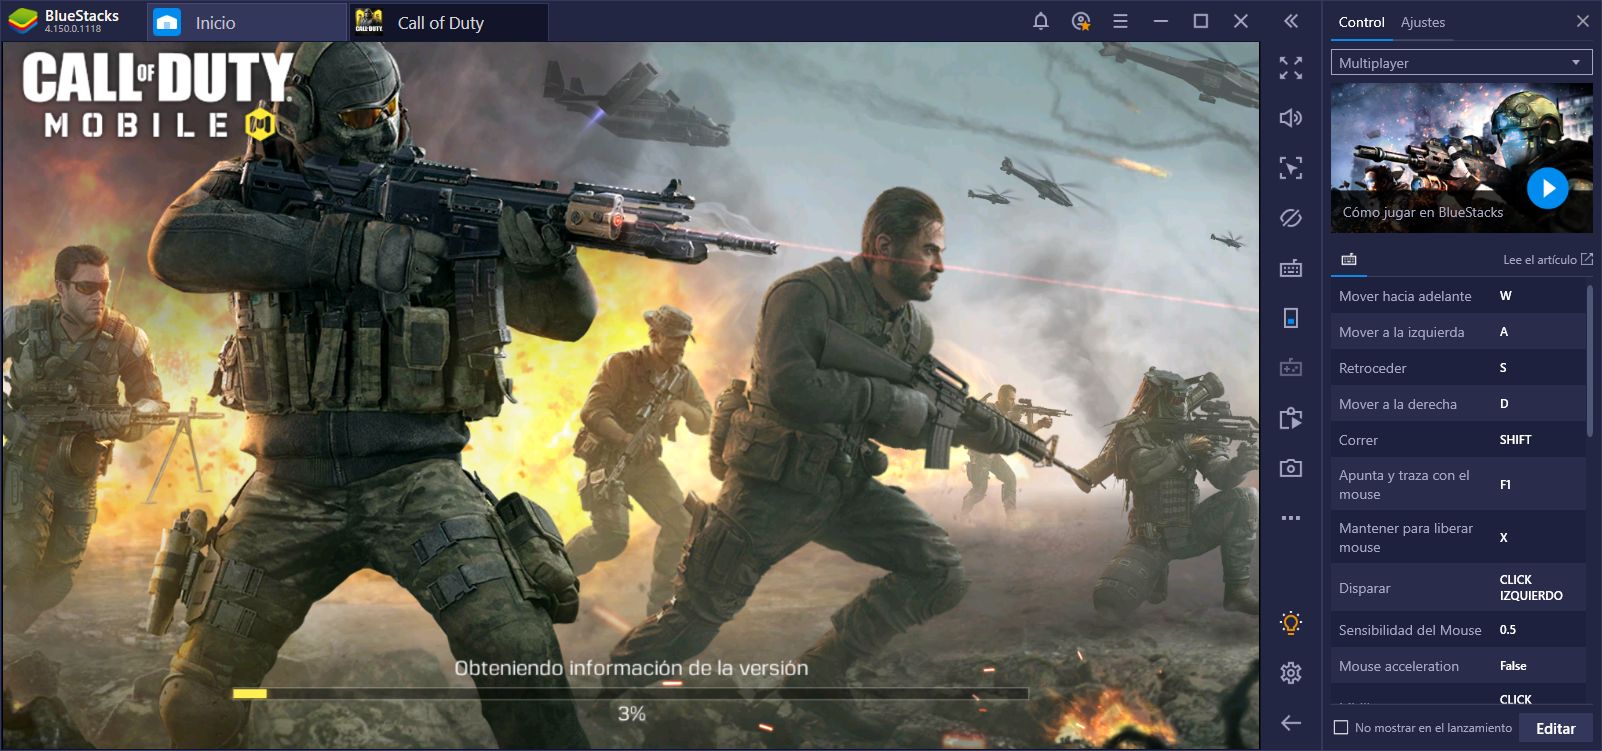
Task: Click the phone rotate screen icon
Action: 1291,318
